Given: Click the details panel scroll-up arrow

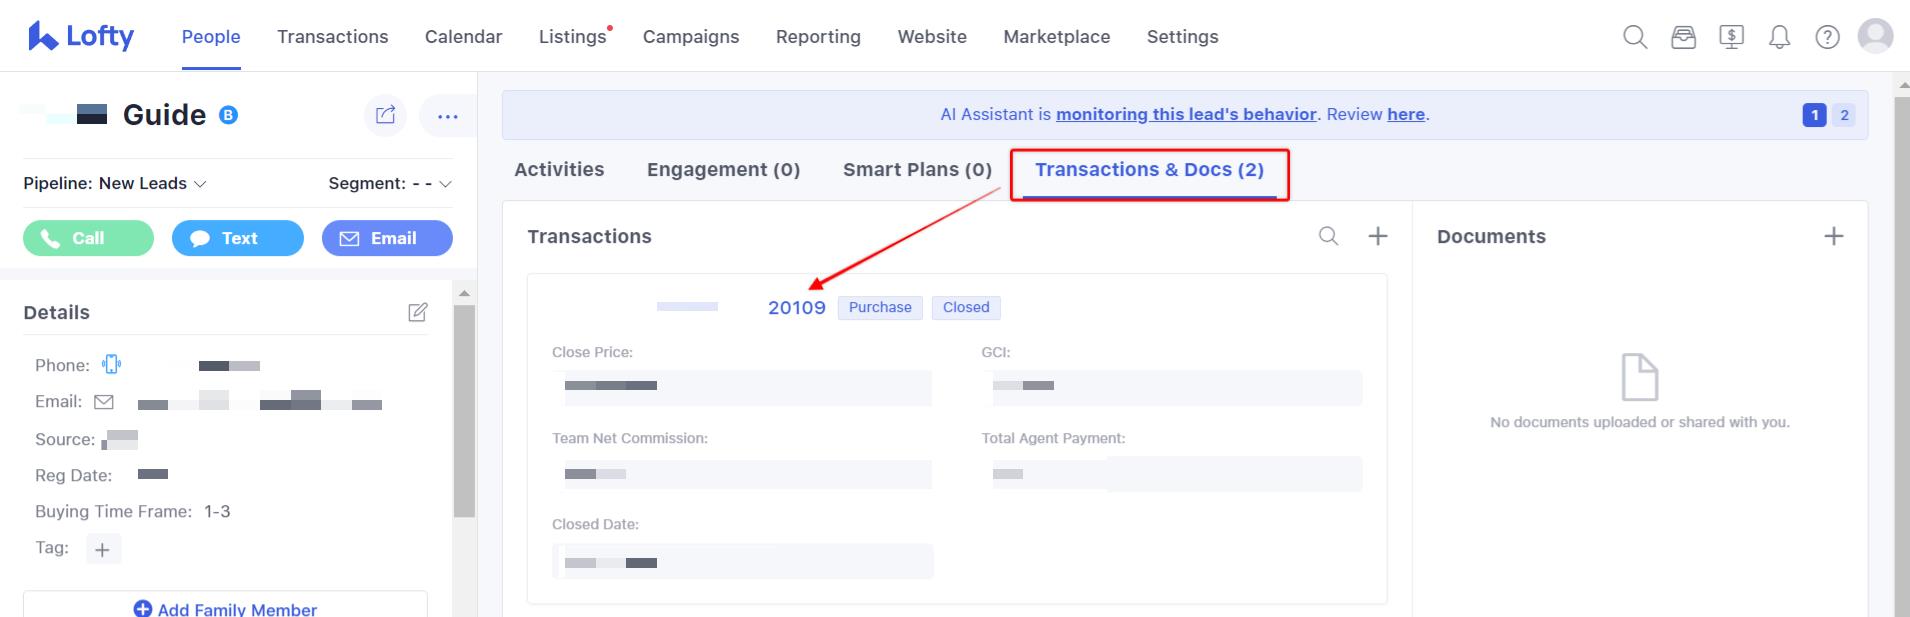Looking at the screenshot, I should point(464,293).
